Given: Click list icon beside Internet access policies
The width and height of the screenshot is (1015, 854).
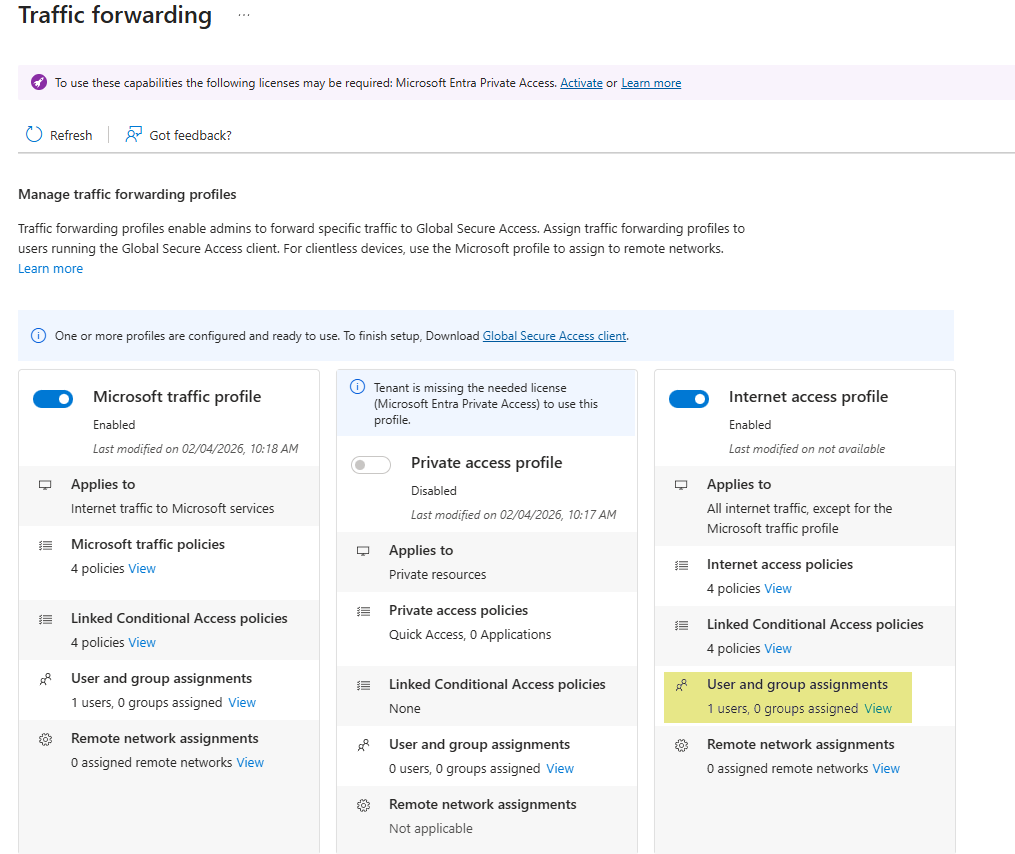Looking at the screenshot, I should (682, 565).
